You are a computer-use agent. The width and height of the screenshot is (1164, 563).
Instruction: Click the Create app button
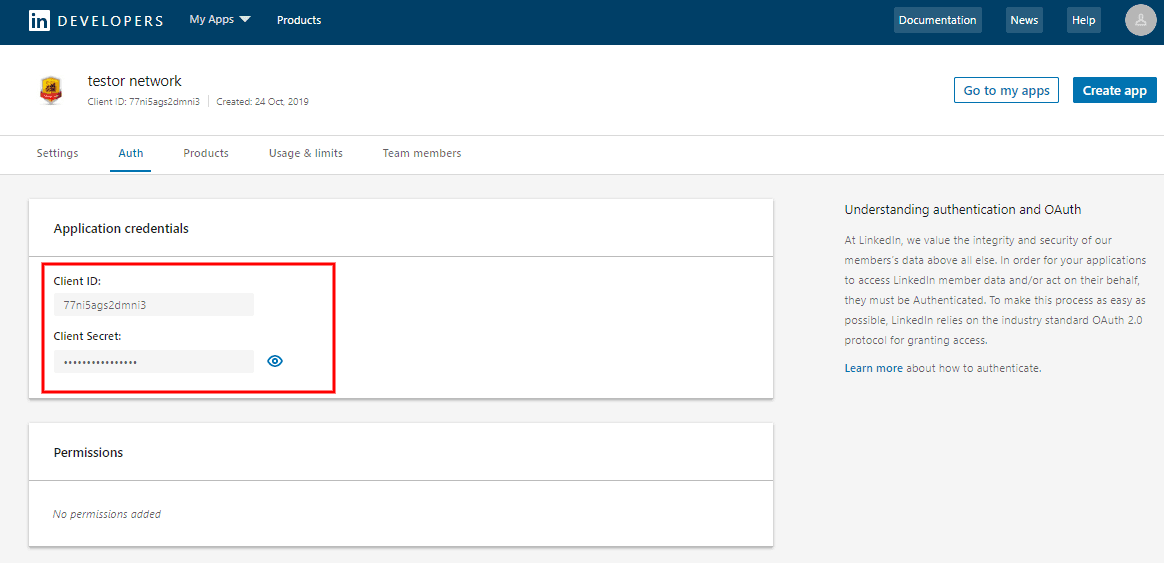pos(1115,91)
